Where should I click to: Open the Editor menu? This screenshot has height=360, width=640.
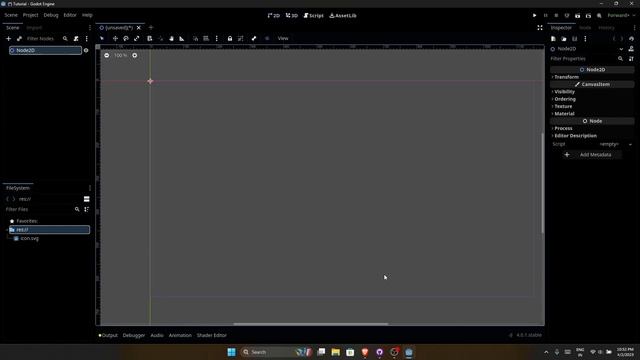pyautogui.click(x=70, y=15)
